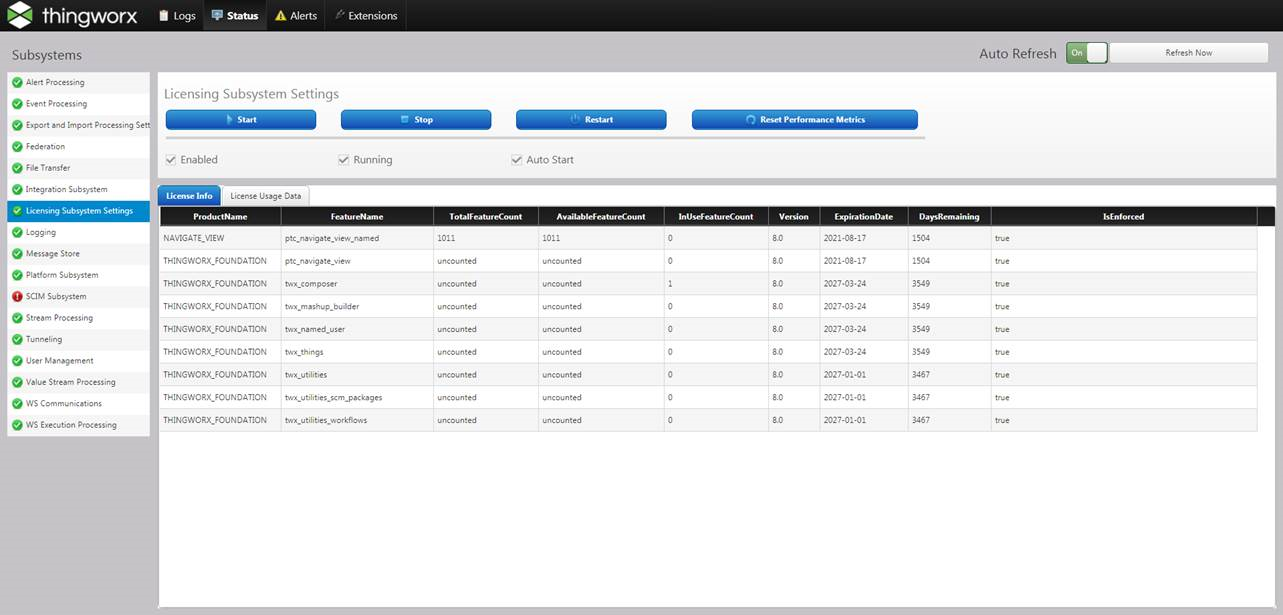Switch to the License Usage Data tab
The width and height of the screenshot is (1283, 615).
tap(266, 196)
